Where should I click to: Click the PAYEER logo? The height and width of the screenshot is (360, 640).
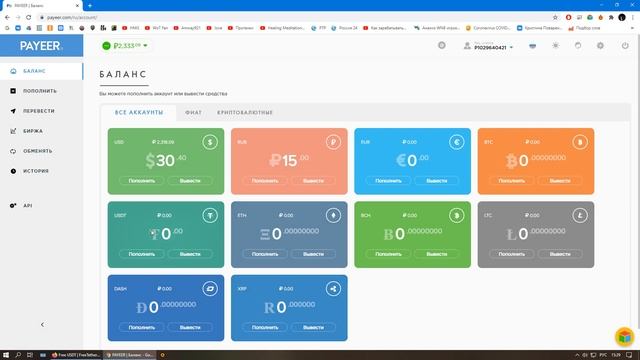[41, 46]
